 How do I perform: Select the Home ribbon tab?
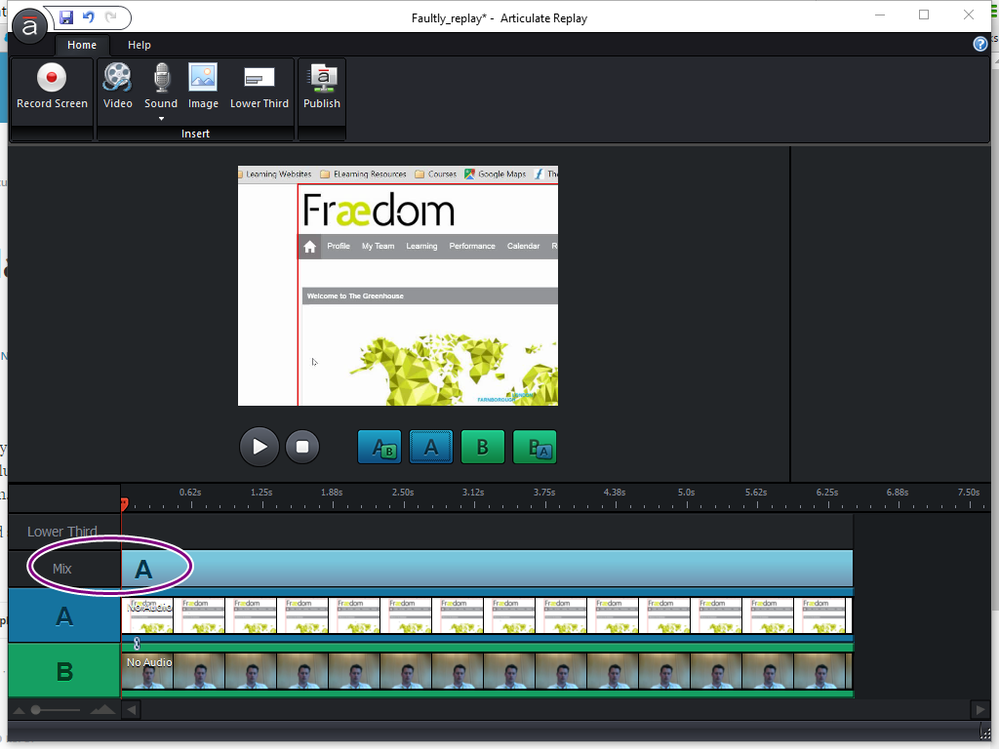click(x=82, y=45)
